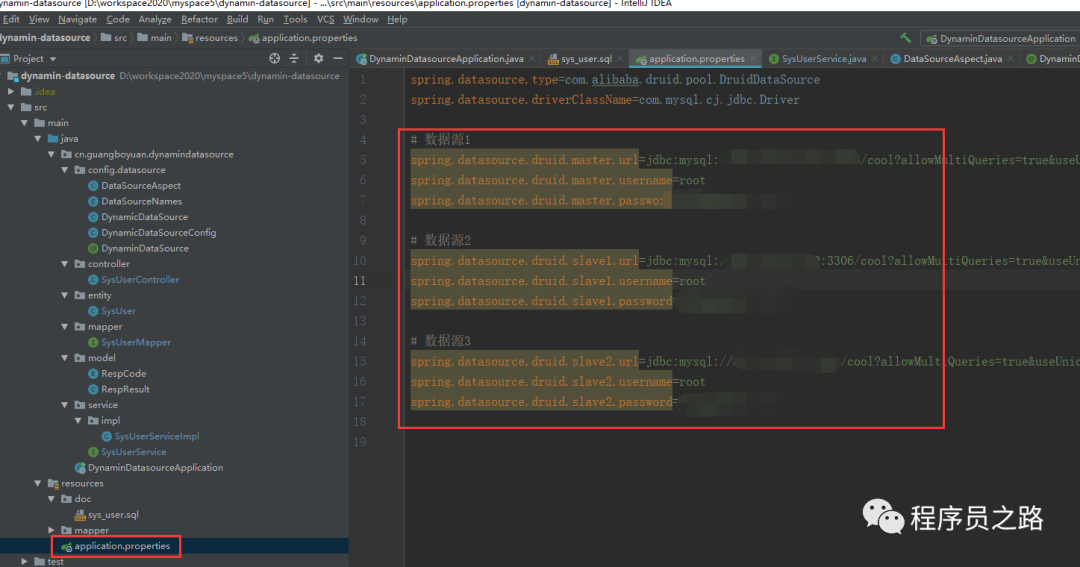Click the Collapse All icon in Project panel
The height and width of the screenshot is (567, 1080).
tap(294, 59)
